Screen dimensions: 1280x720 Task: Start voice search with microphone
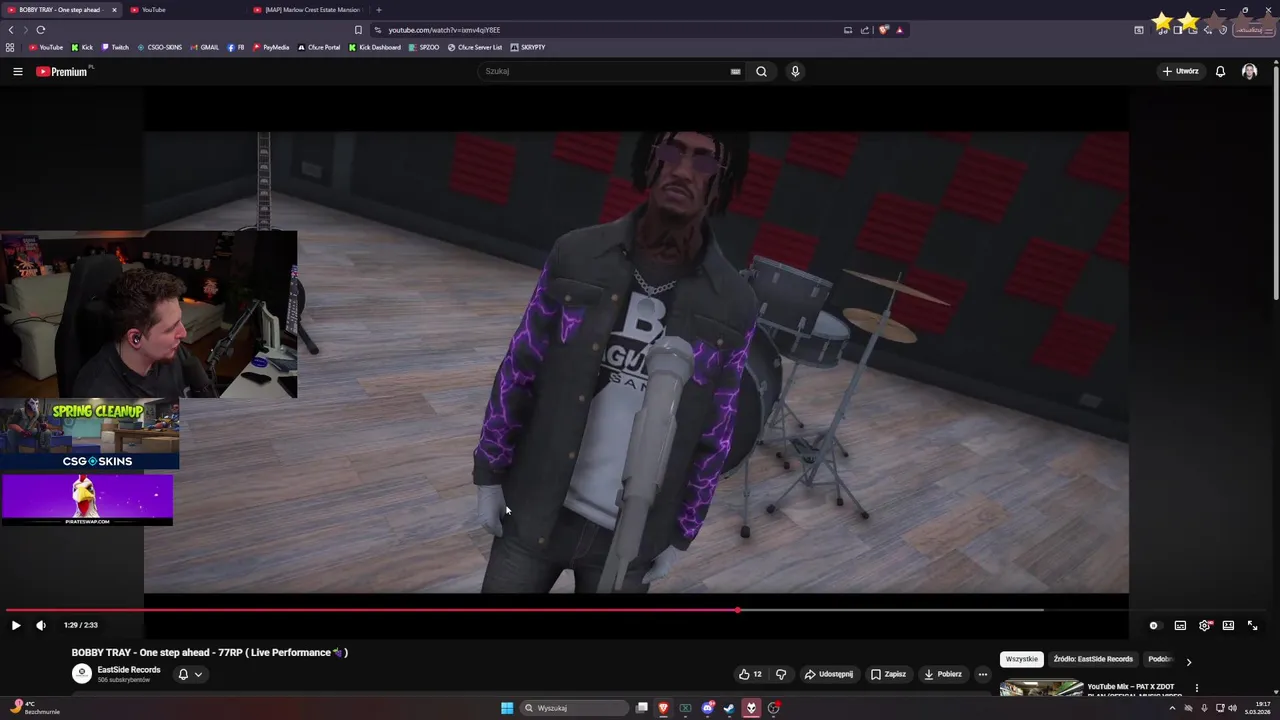[795, 71]
